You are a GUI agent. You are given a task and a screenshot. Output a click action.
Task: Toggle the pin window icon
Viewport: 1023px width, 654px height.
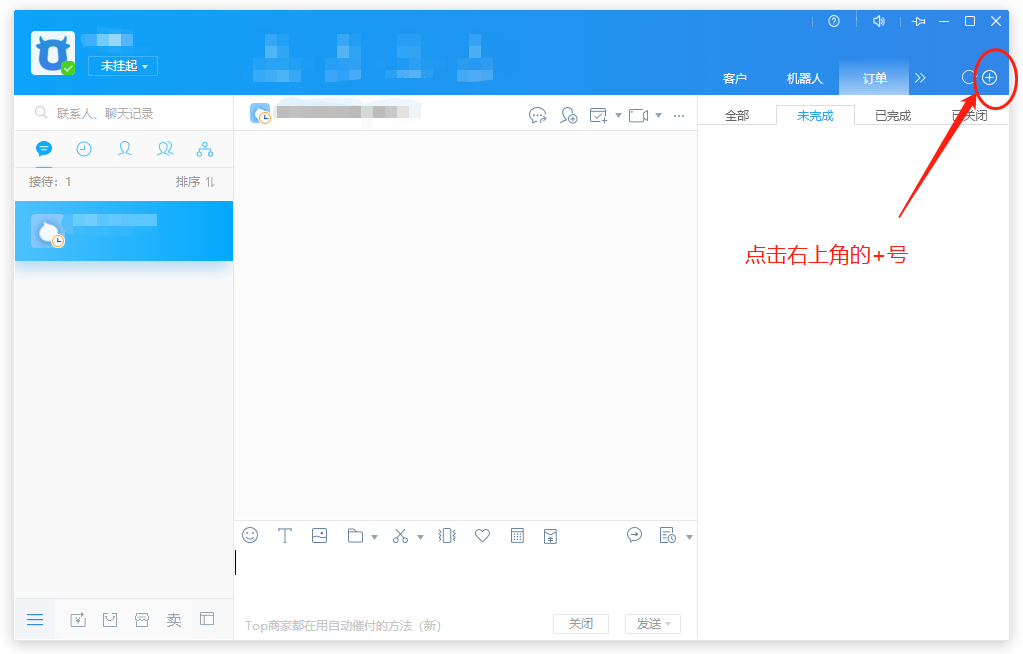tap(919, 21)
